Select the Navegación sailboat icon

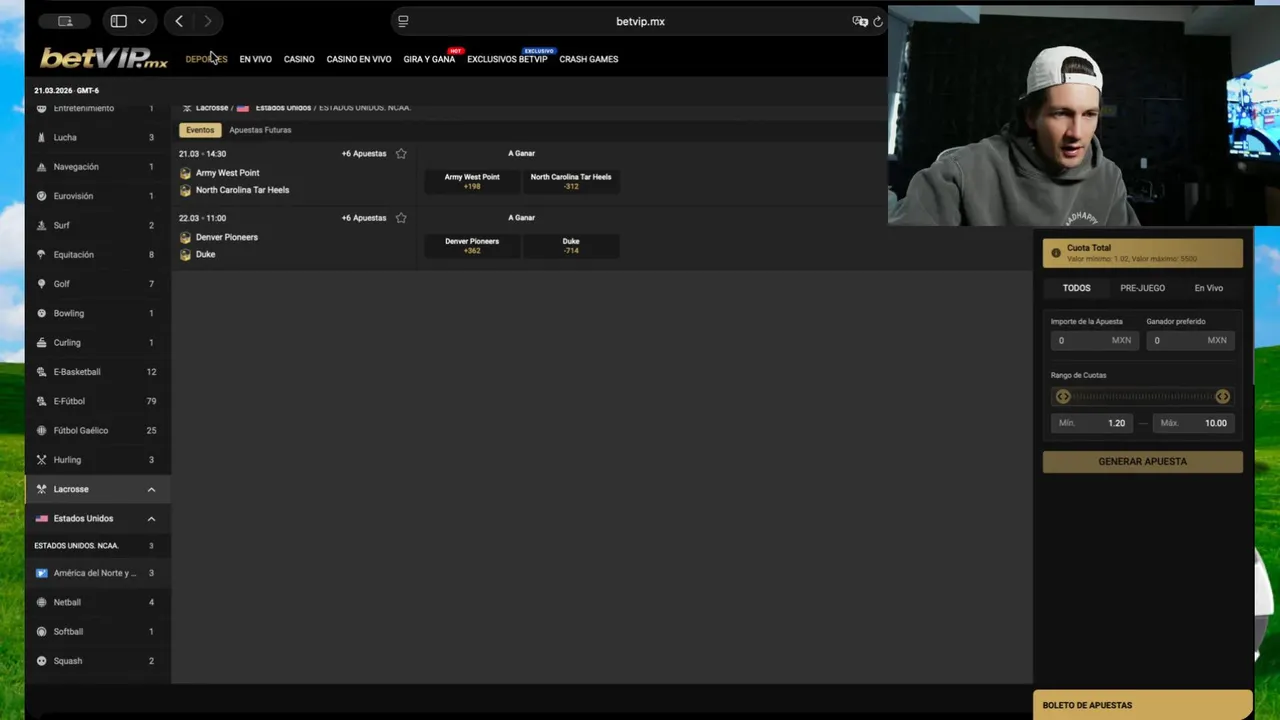pyautogui.click(x=41, y=167)
